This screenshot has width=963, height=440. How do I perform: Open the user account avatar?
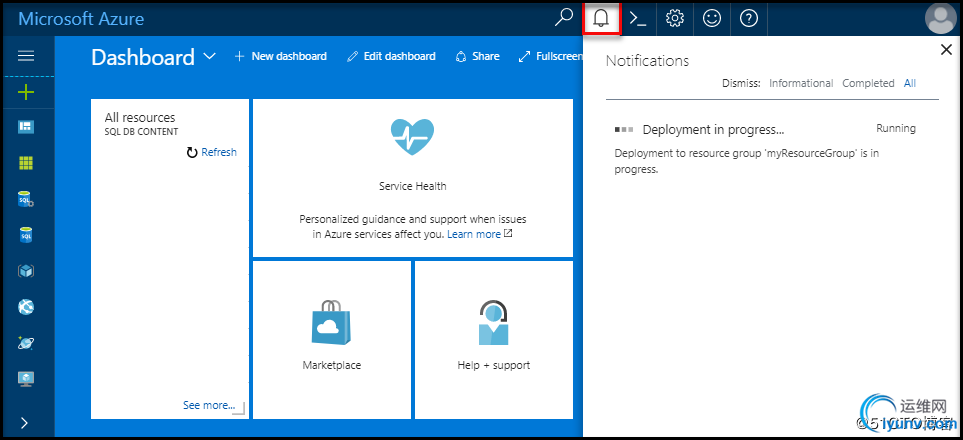coord(940,19)
